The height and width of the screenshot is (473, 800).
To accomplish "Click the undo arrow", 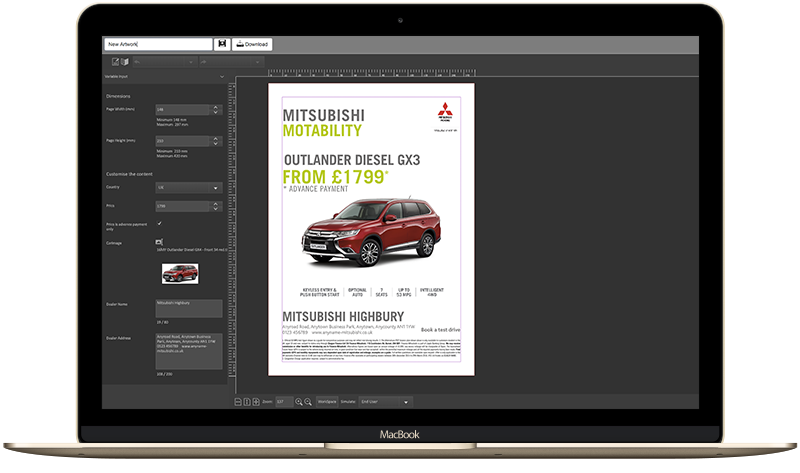I will click(137, 62).
